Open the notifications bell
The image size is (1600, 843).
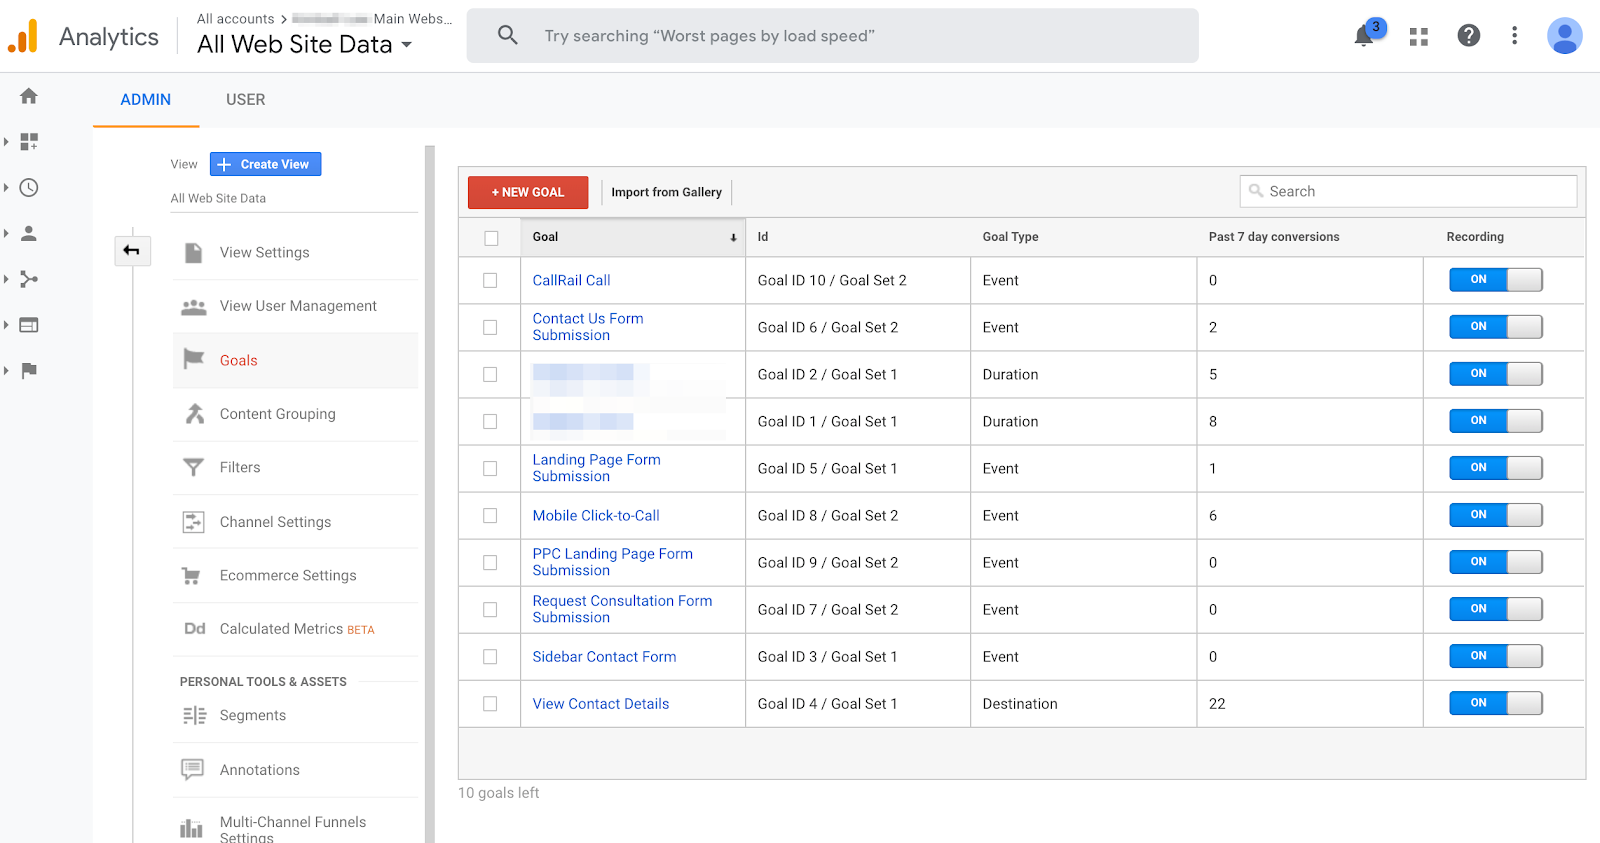1364,36
